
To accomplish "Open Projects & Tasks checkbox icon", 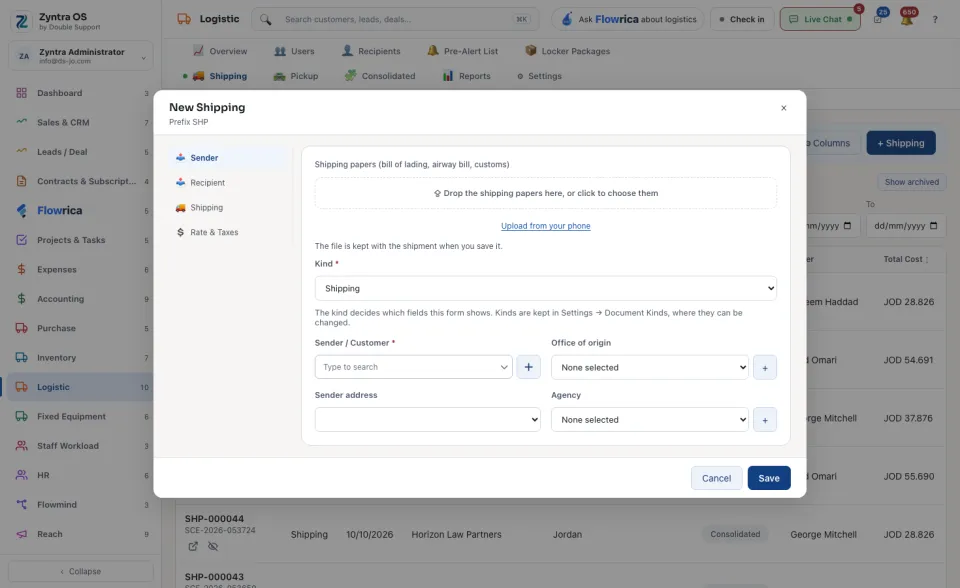I will (x=21, y=240).
